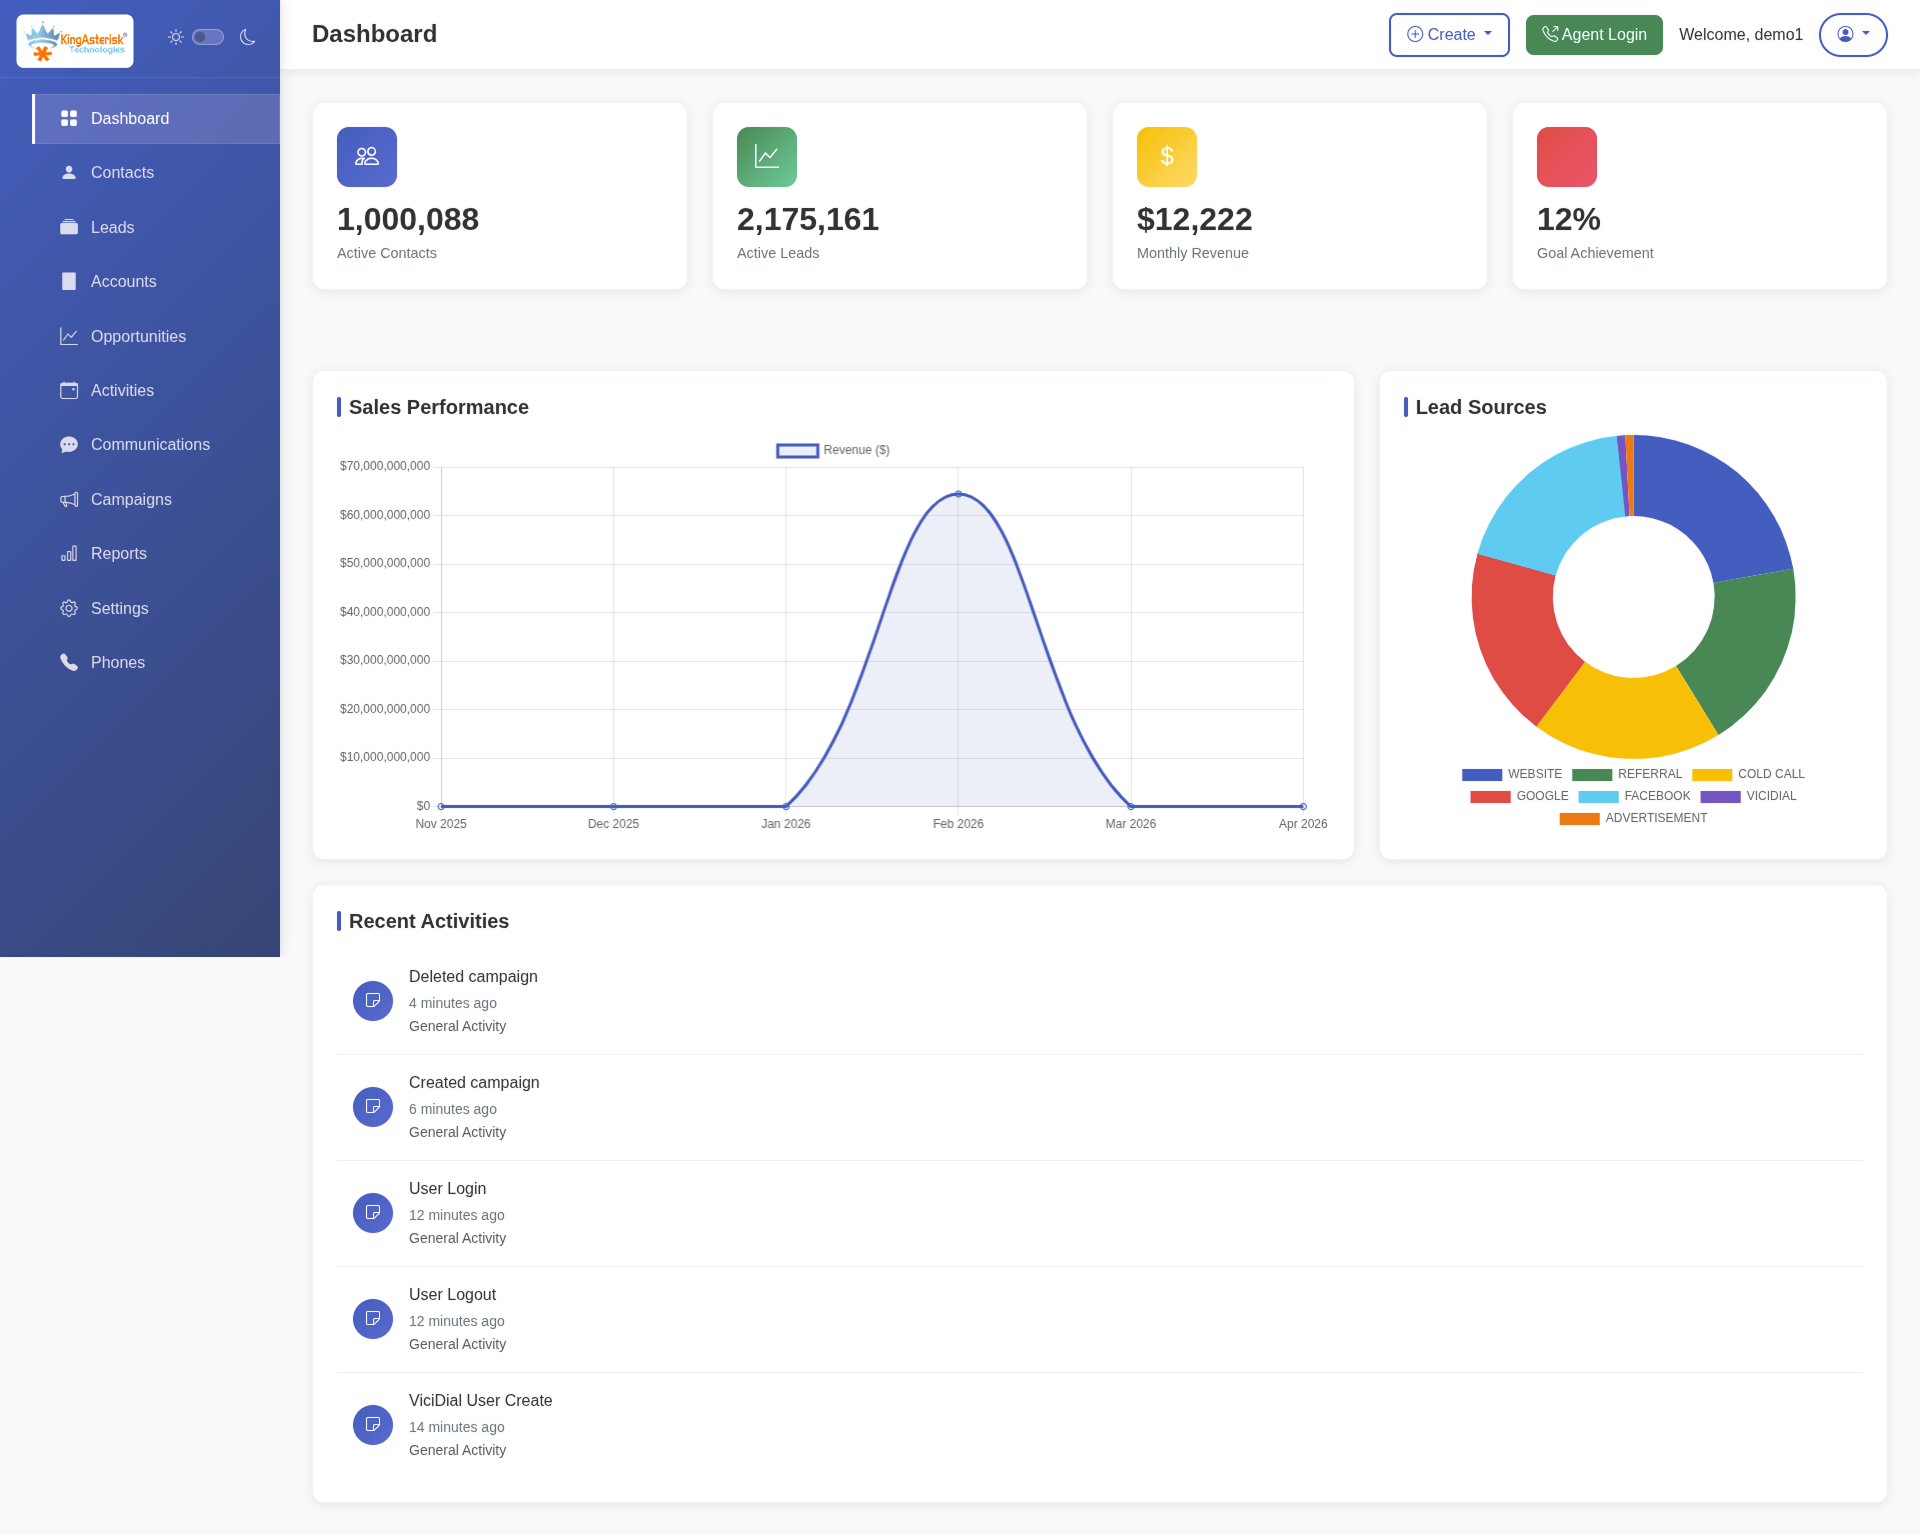Click the Settings gear icon
Viewport: 1920px width, 1535px height.
(69, 608)
